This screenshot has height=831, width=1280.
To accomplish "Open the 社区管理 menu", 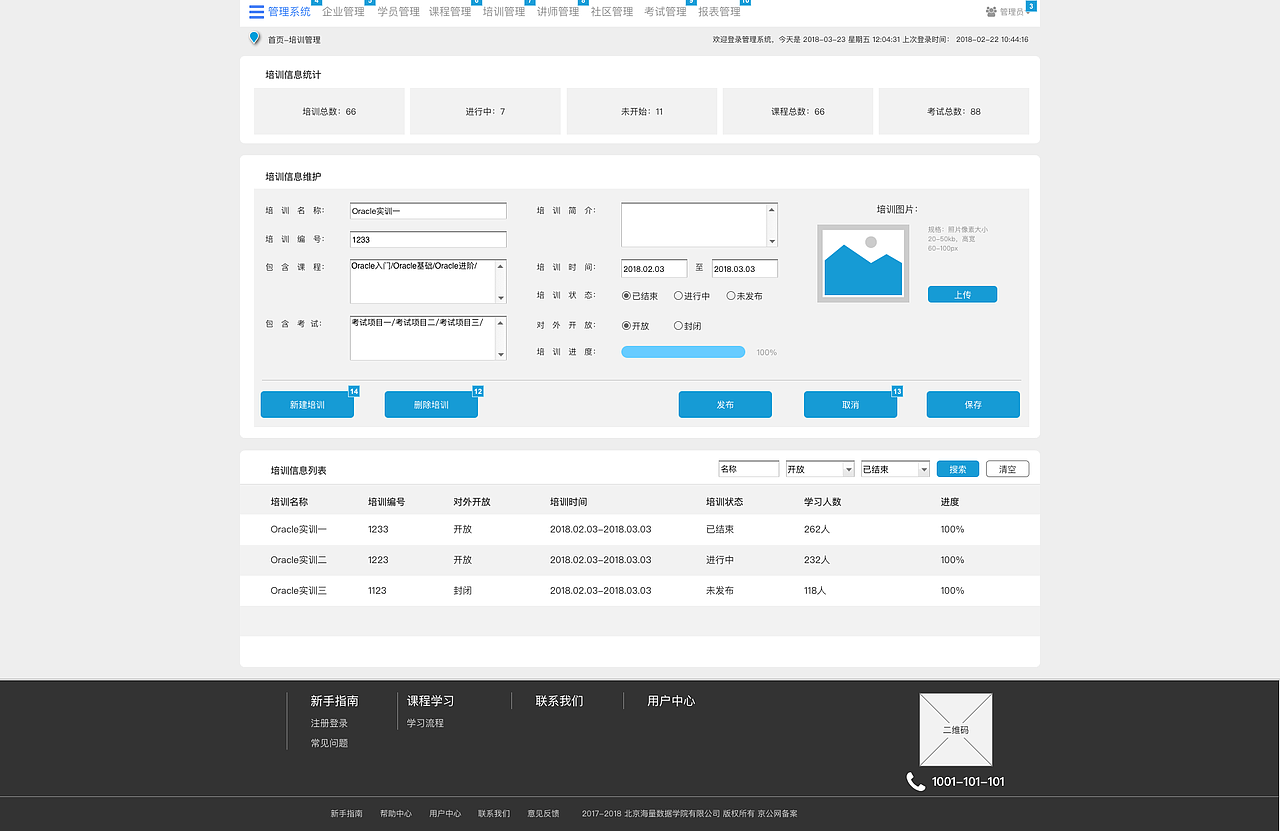I will pos(612,12).
